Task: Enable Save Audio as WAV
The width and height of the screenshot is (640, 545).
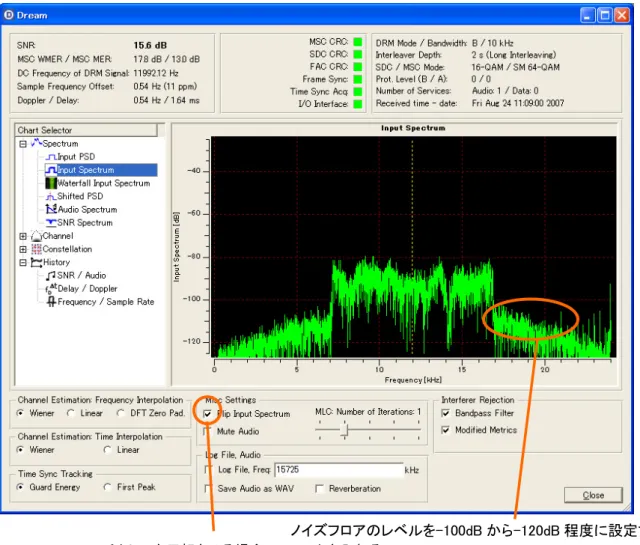Action: [208, 488]
